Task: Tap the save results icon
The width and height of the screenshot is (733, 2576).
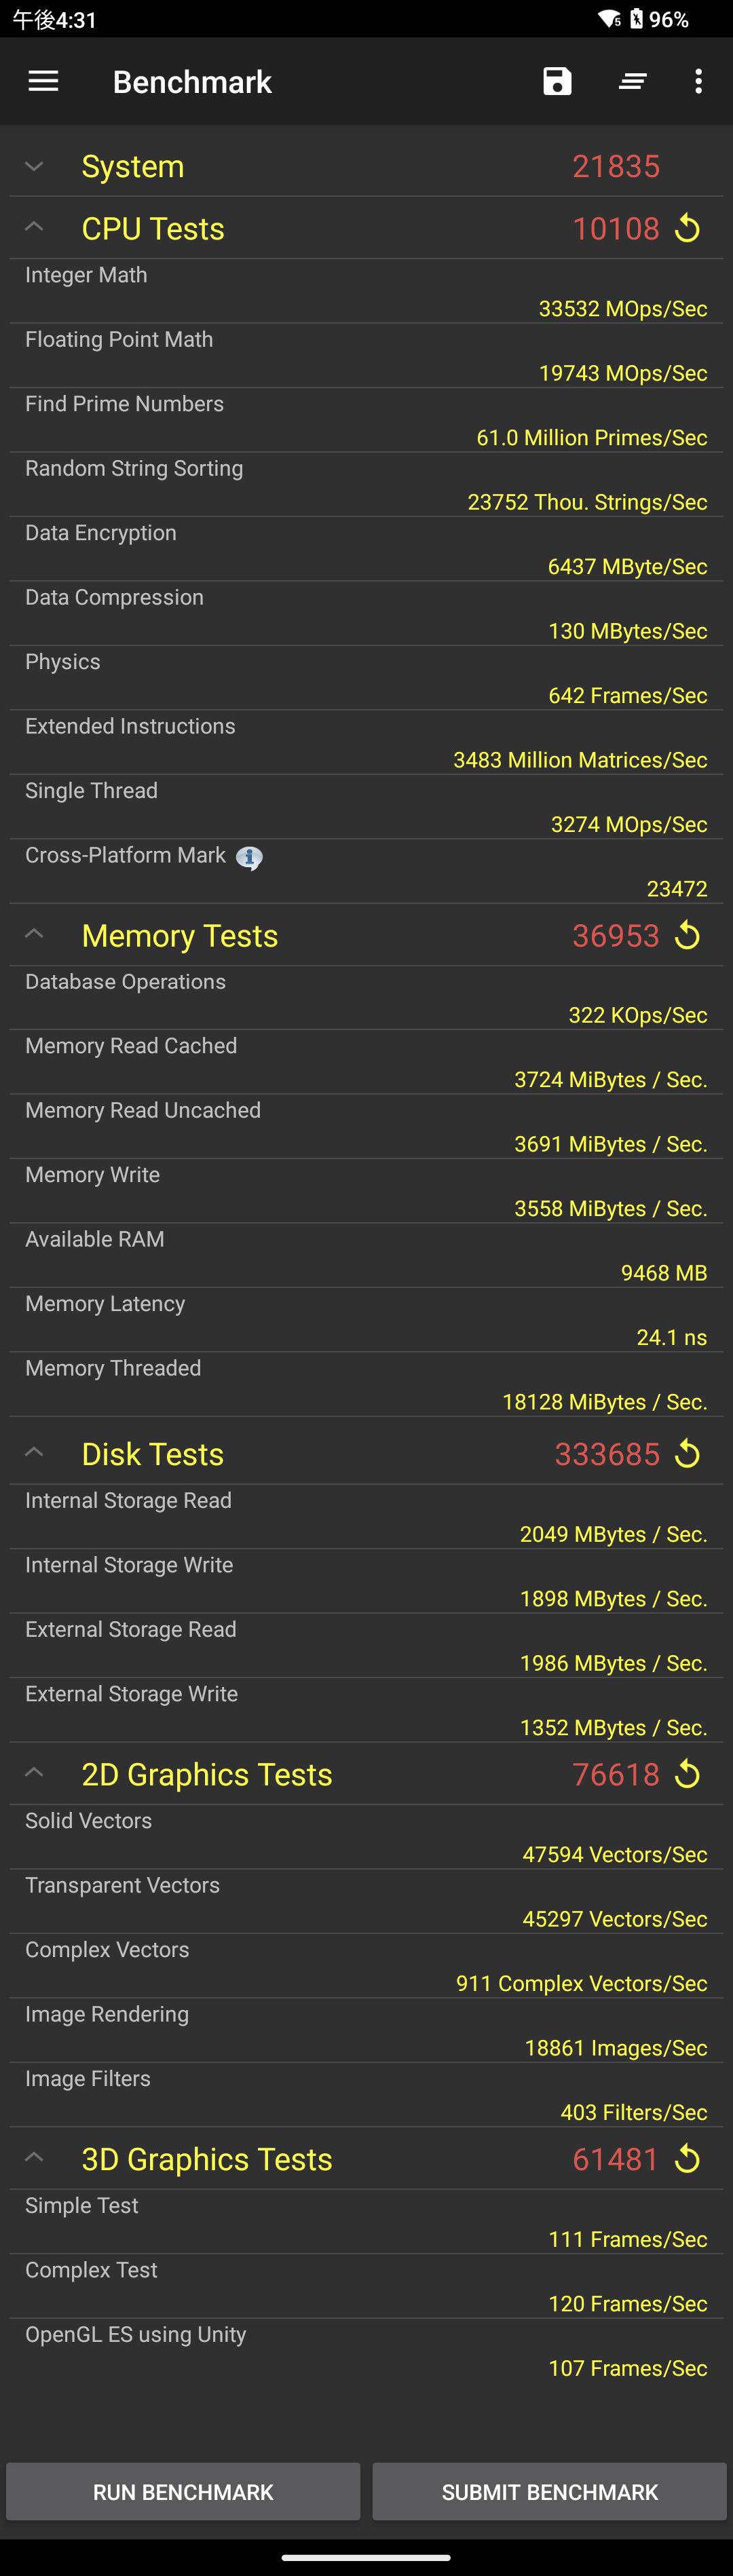Action: [x=557, y=81]
